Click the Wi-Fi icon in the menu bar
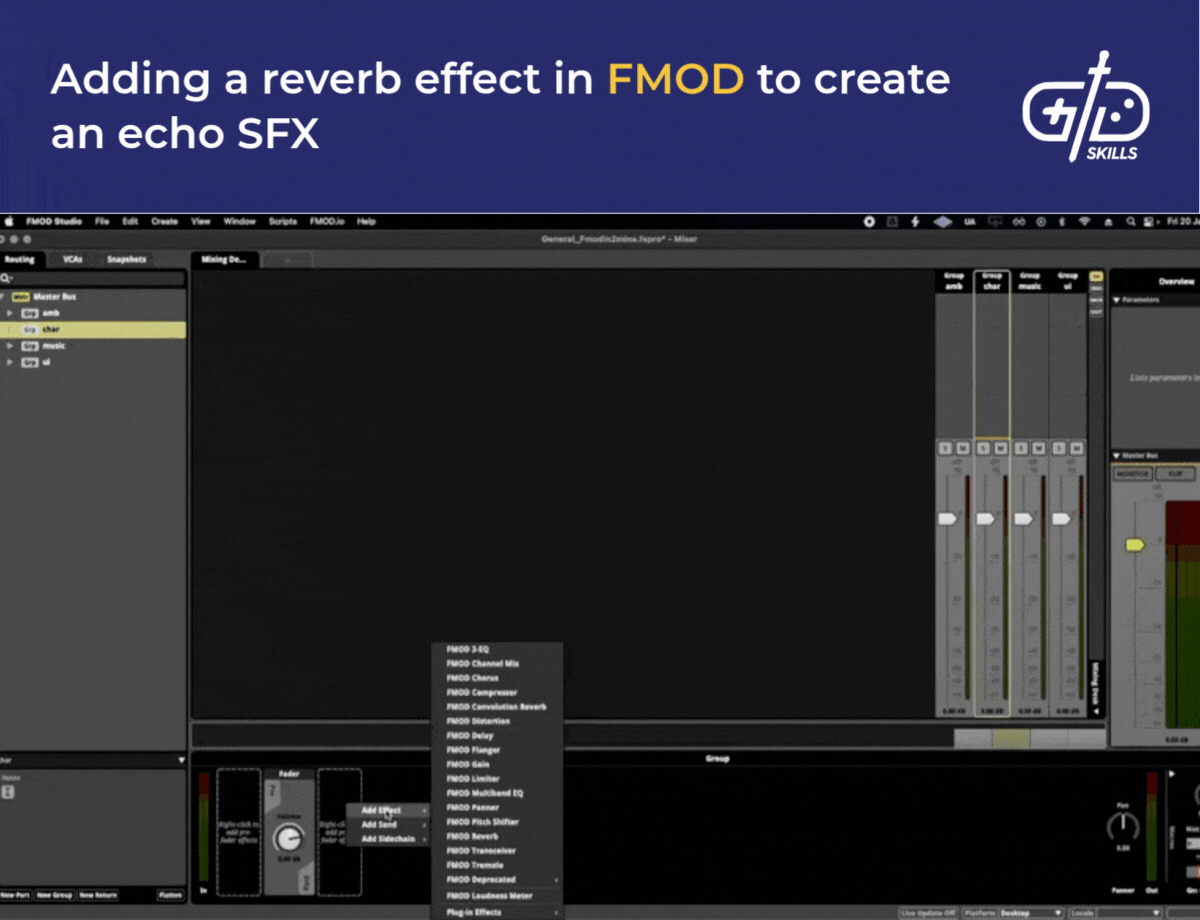The image size is (1200, 920). [x=1084, y=221]
